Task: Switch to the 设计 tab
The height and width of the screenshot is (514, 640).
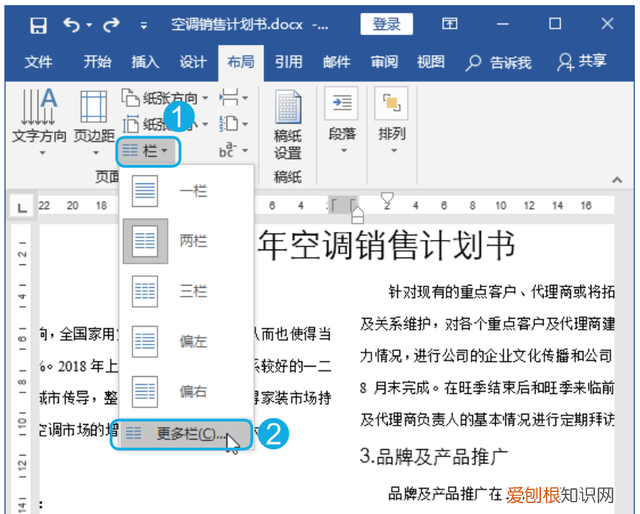Action: (193, 62)
